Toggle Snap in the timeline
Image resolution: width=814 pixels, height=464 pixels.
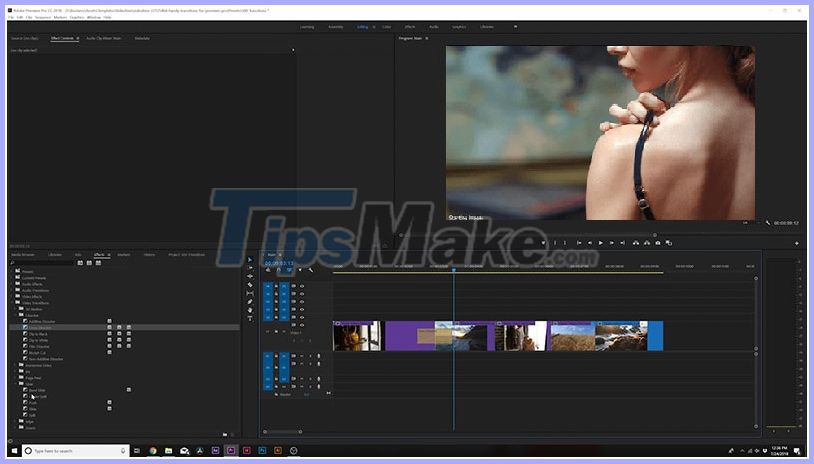click(279, 270)
